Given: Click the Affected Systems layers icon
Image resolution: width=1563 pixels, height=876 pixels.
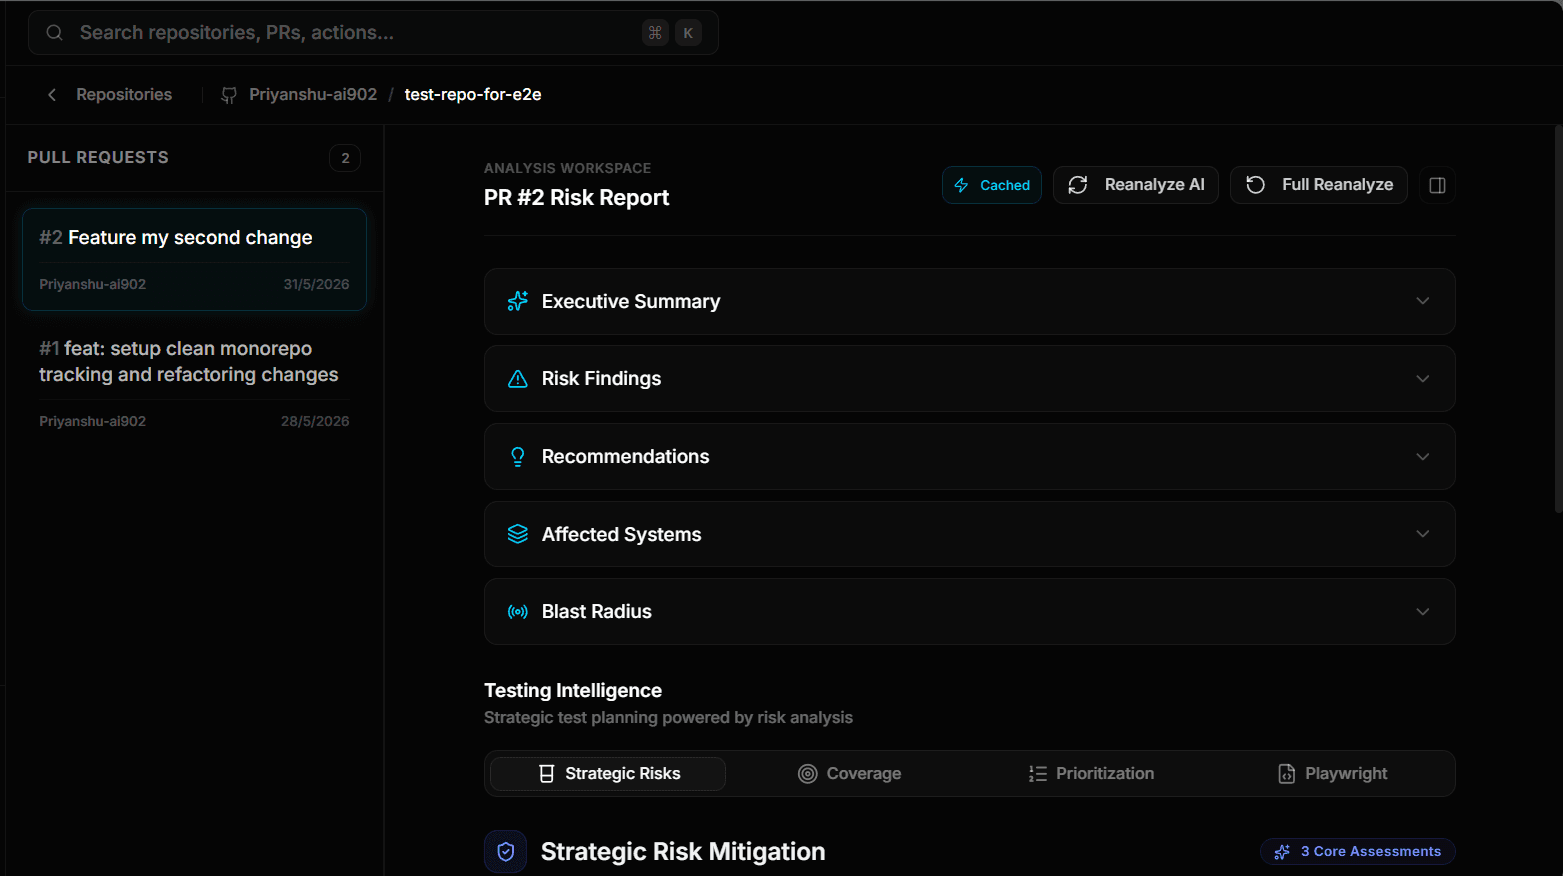Looking at the screenshot, I should tap(518, 534).
